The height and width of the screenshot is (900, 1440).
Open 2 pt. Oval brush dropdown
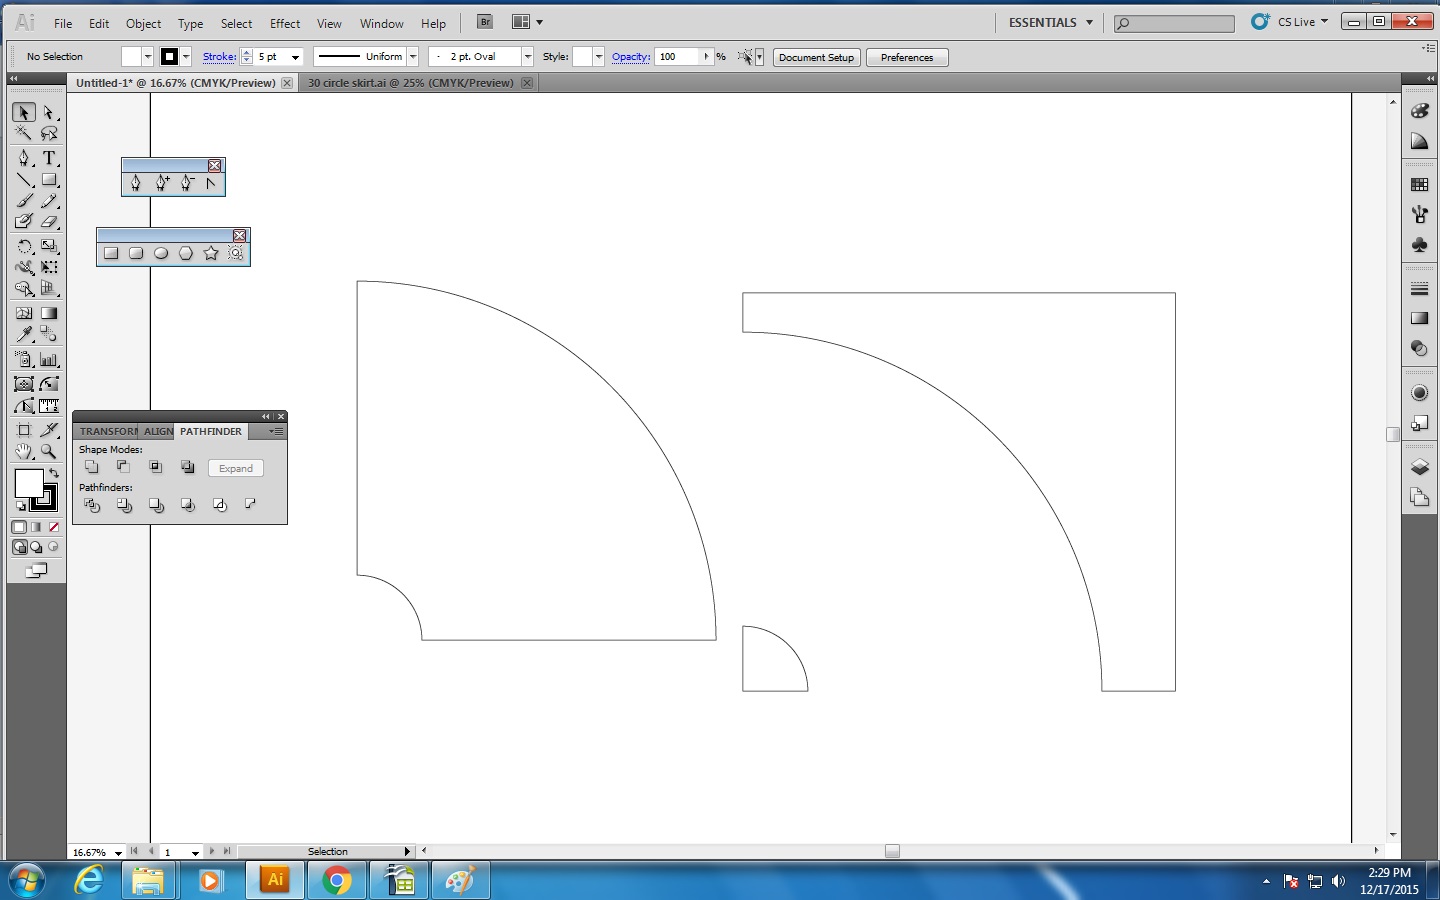click(527, 57)
